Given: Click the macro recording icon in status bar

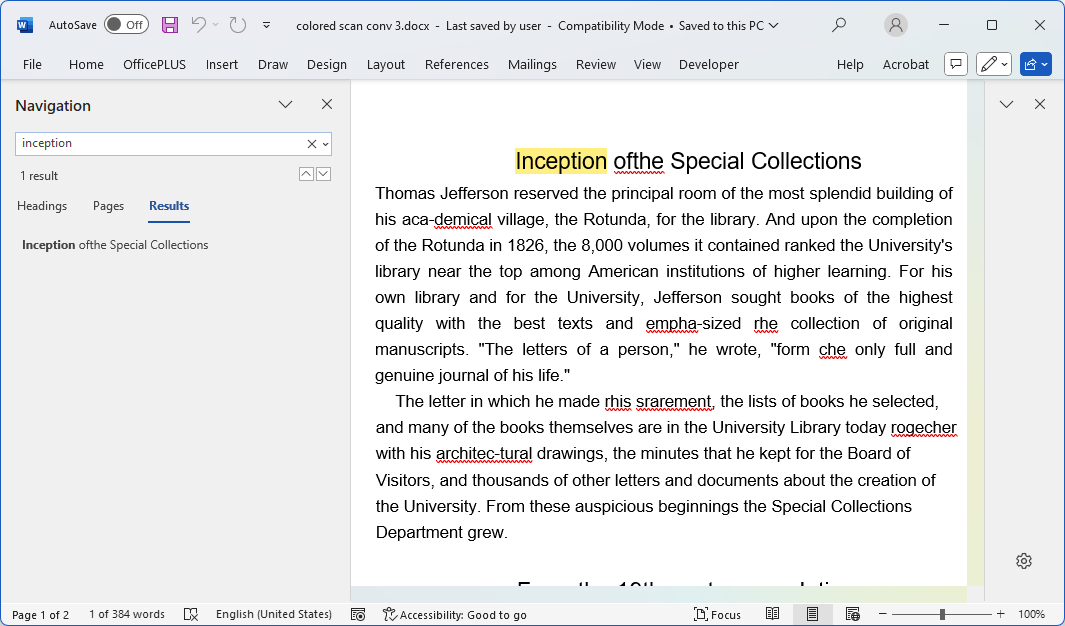Looking at the screenshot, I should pyautogui.click(x=358, y=614).
